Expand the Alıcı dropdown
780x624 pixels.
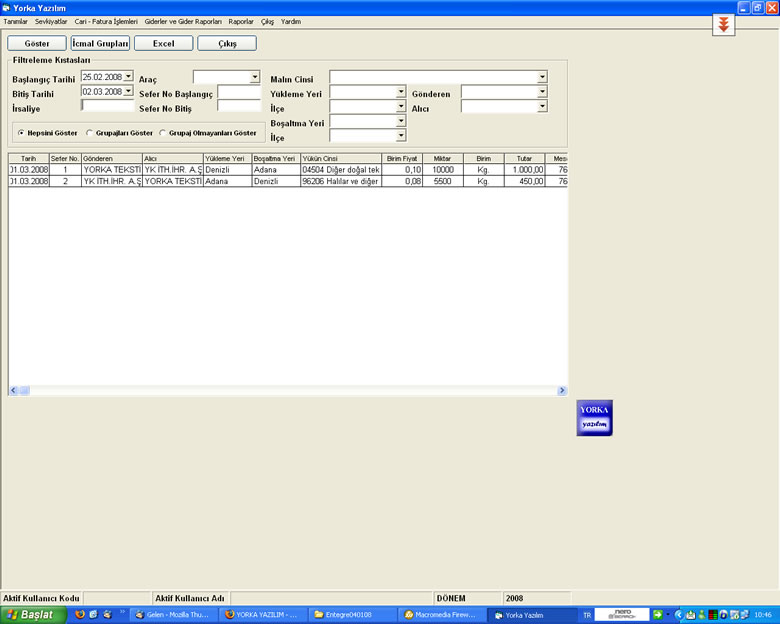tap(542, 106)
